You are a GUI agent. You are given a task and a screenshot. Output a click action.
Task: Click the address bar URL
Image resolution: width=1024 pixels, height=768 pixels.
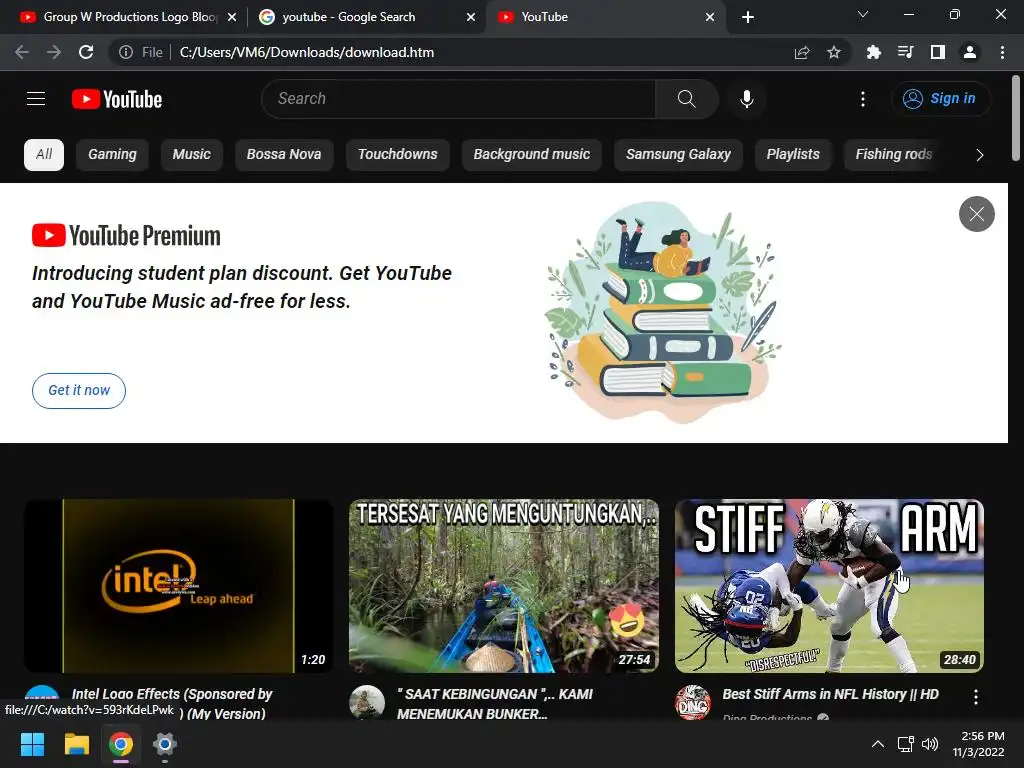(x=306, y=52)
